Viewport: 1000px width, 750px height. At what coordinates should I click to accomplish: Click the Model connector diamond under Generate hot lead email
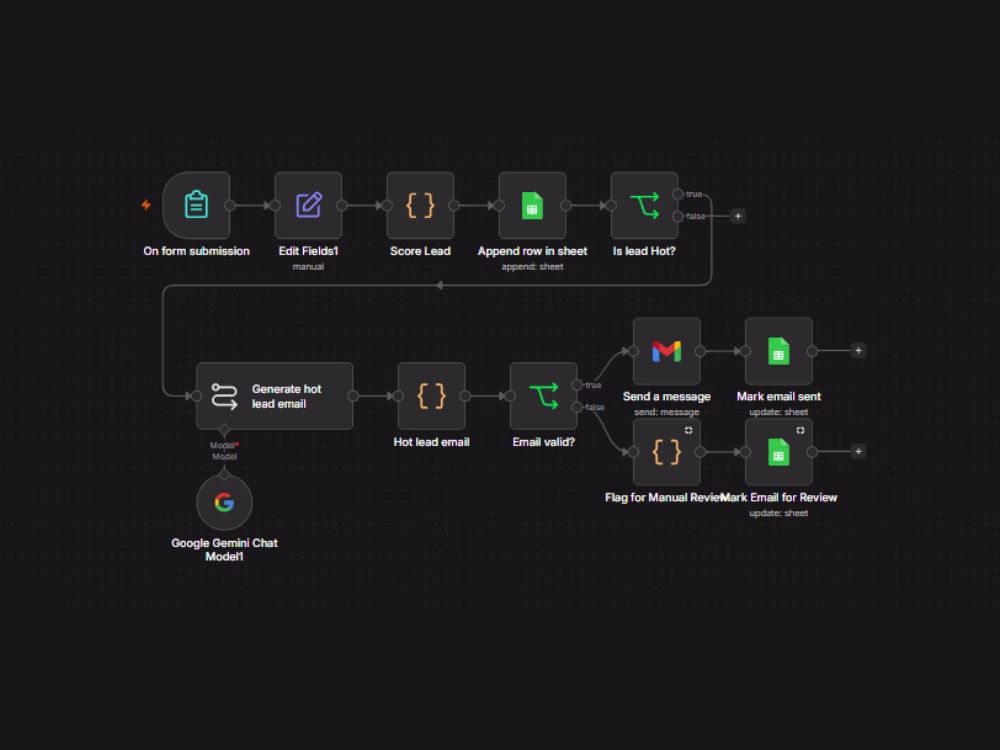click(x=224, y=430)
